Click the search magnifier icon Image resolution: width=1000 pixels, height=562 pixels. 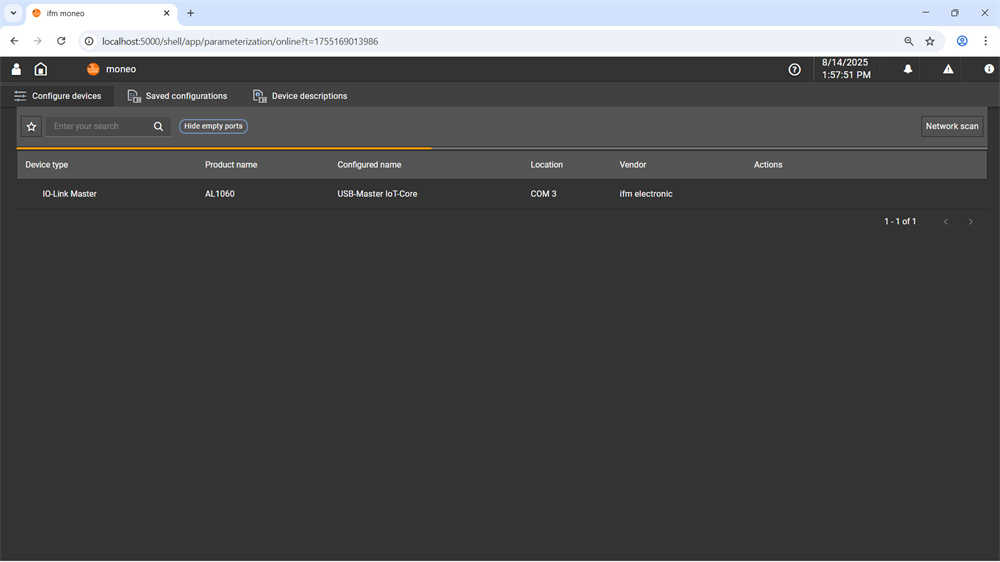[x=158, y=126]
